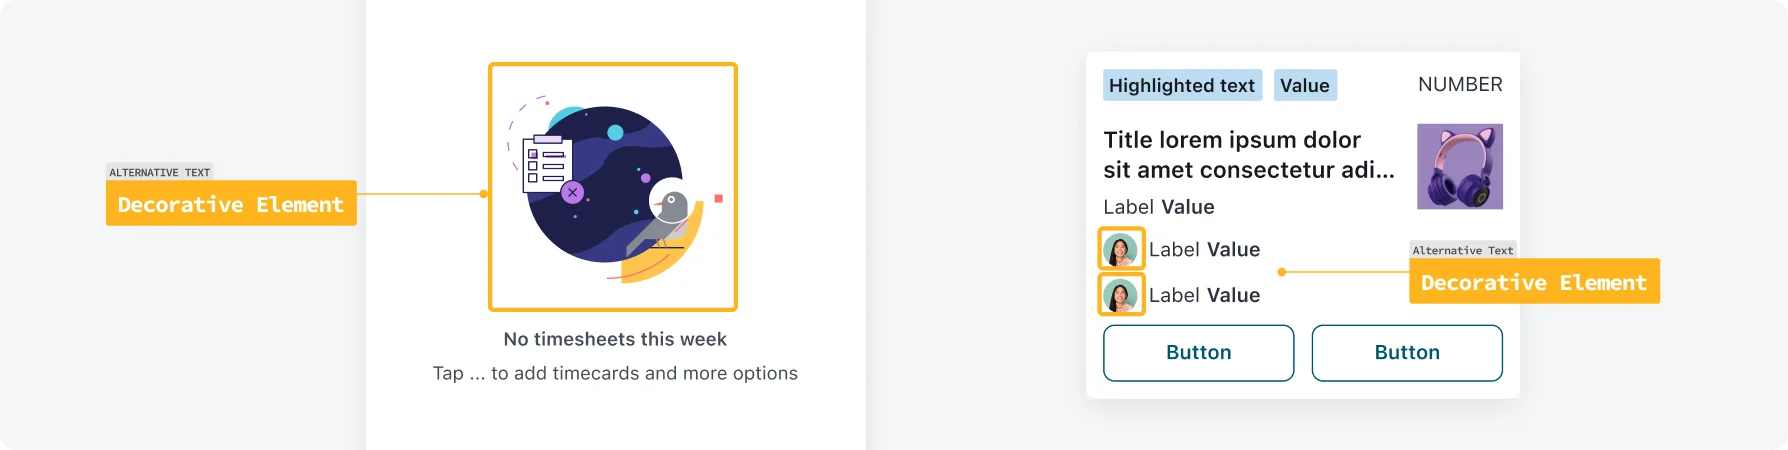Viewport: 1788px width, 450px height.
Task: Click the Decorative Element tag linked to the avatars
Action: (x=1534, y=282)
